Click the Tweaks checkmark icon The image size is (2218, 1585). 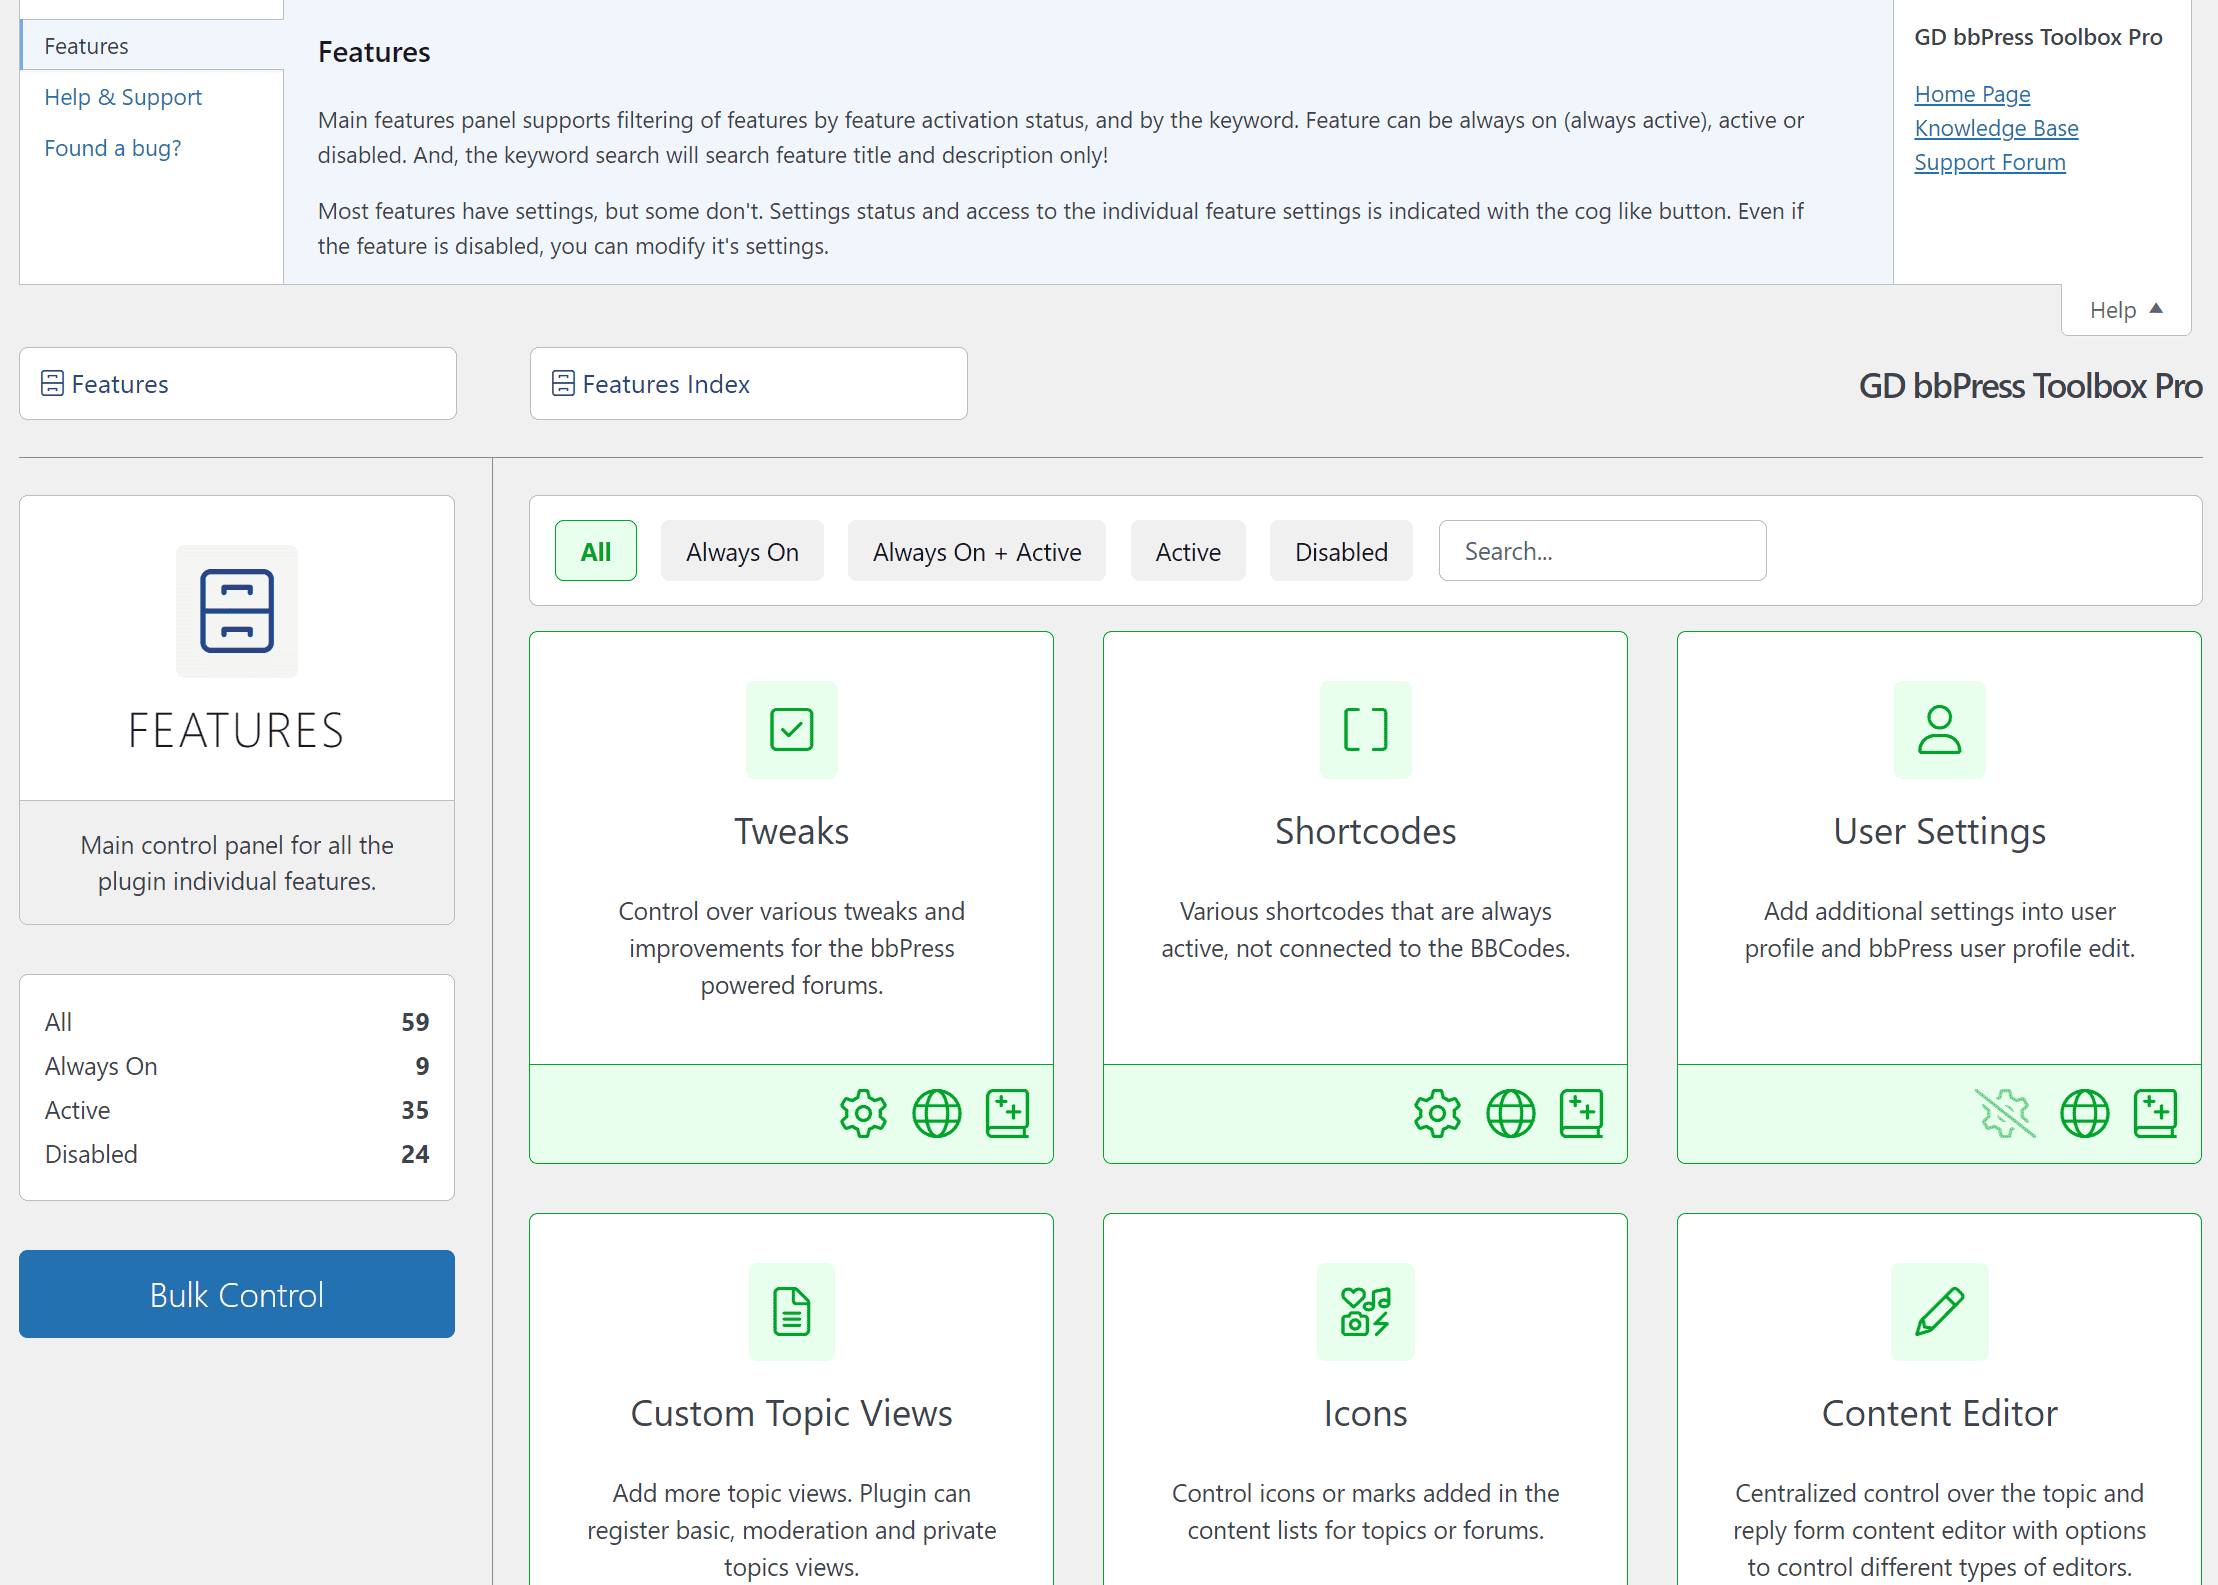[x=792, y=730]
